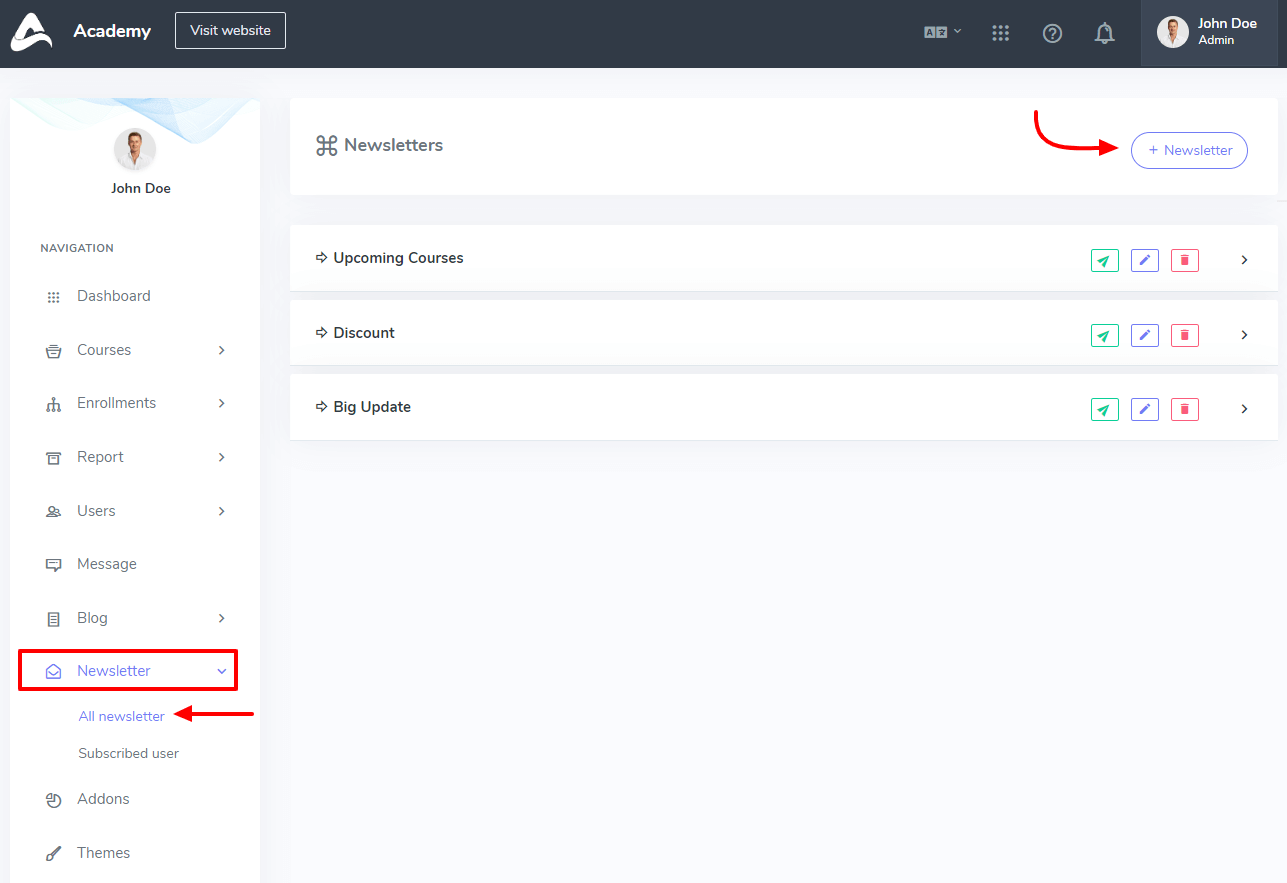Go to Dashboard in the navigation
This screenshot has width=1287, height=883.
113,296
